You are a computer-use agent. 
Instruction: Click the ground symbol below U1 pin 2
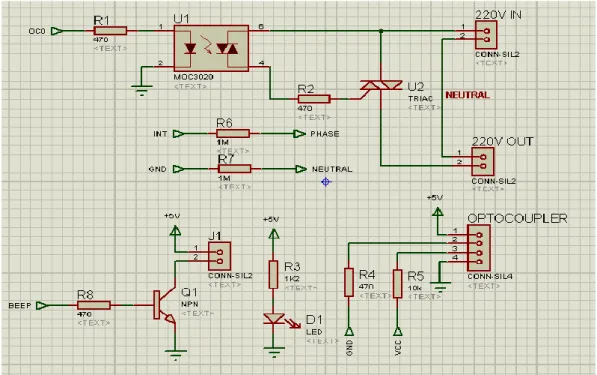[142, 90]
